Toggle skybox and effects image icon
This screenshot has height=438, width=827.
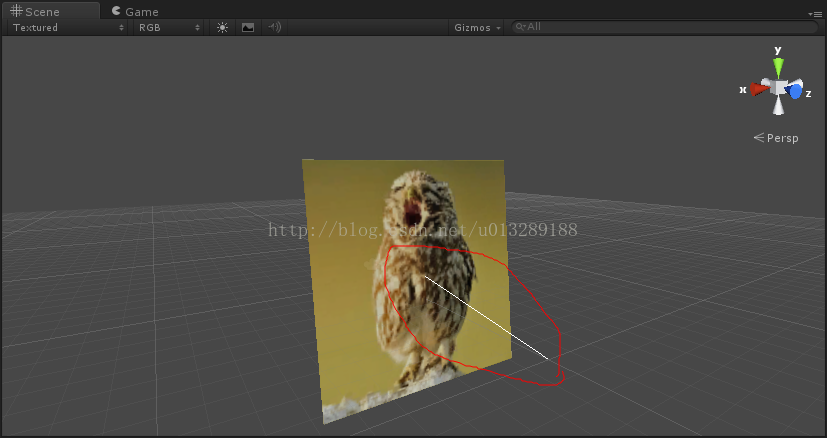[x=248, y=27]
